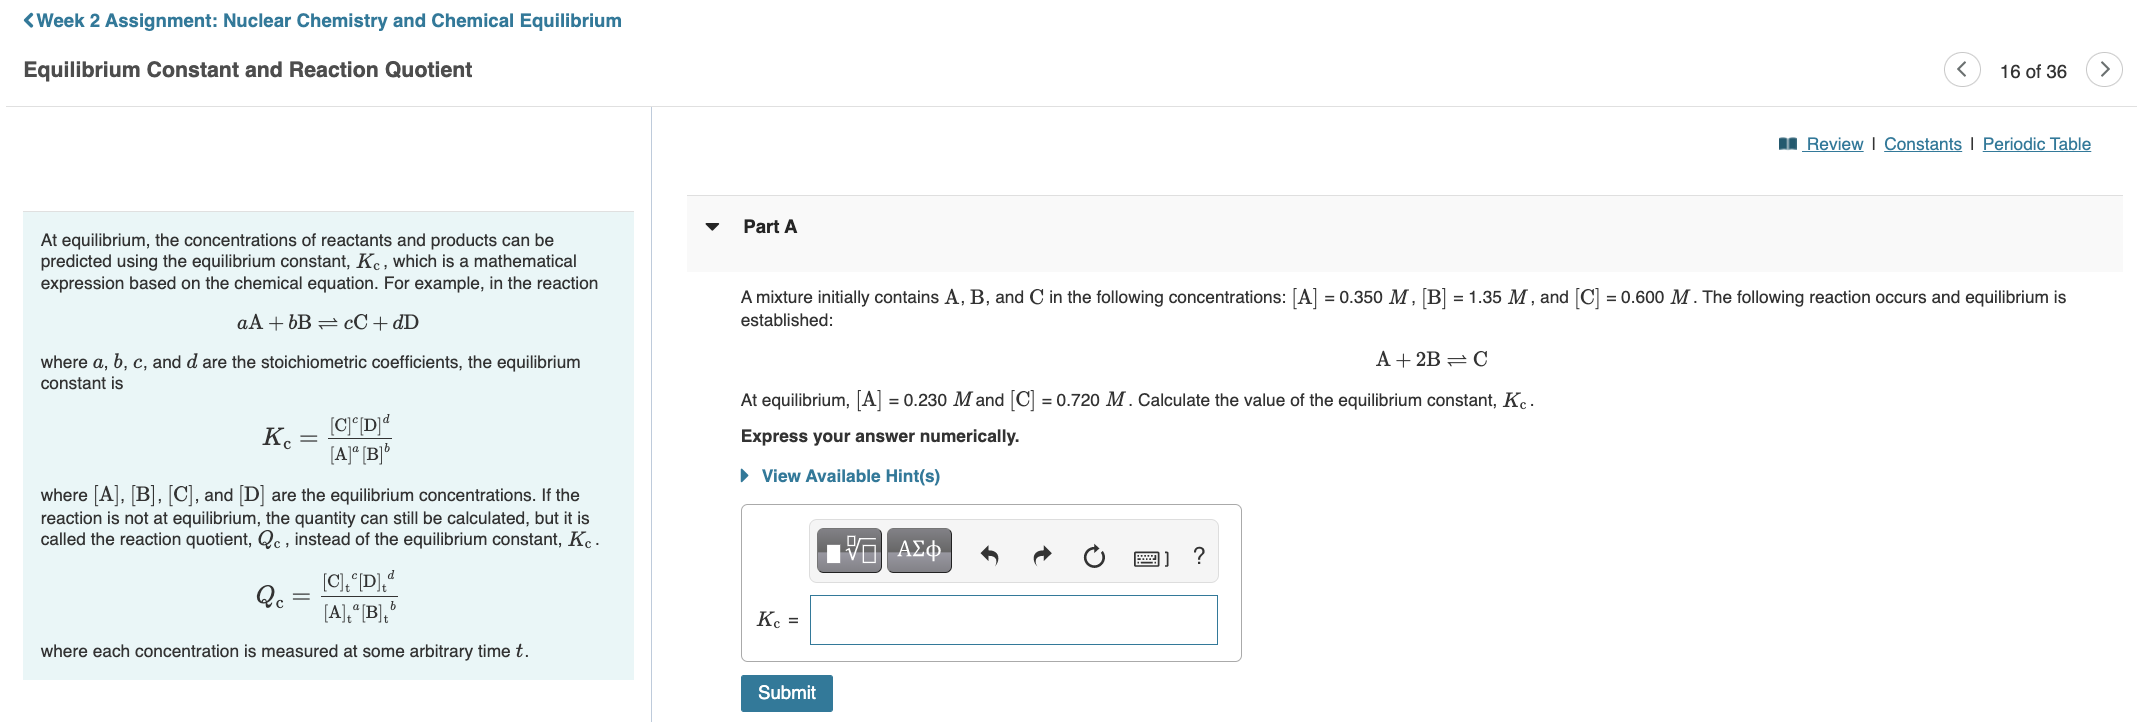Screen dimensions: 2137x722
Task: Select the Equilibrium Constant and Reaction Quotient heading
Action: click(x=248, y=69)
